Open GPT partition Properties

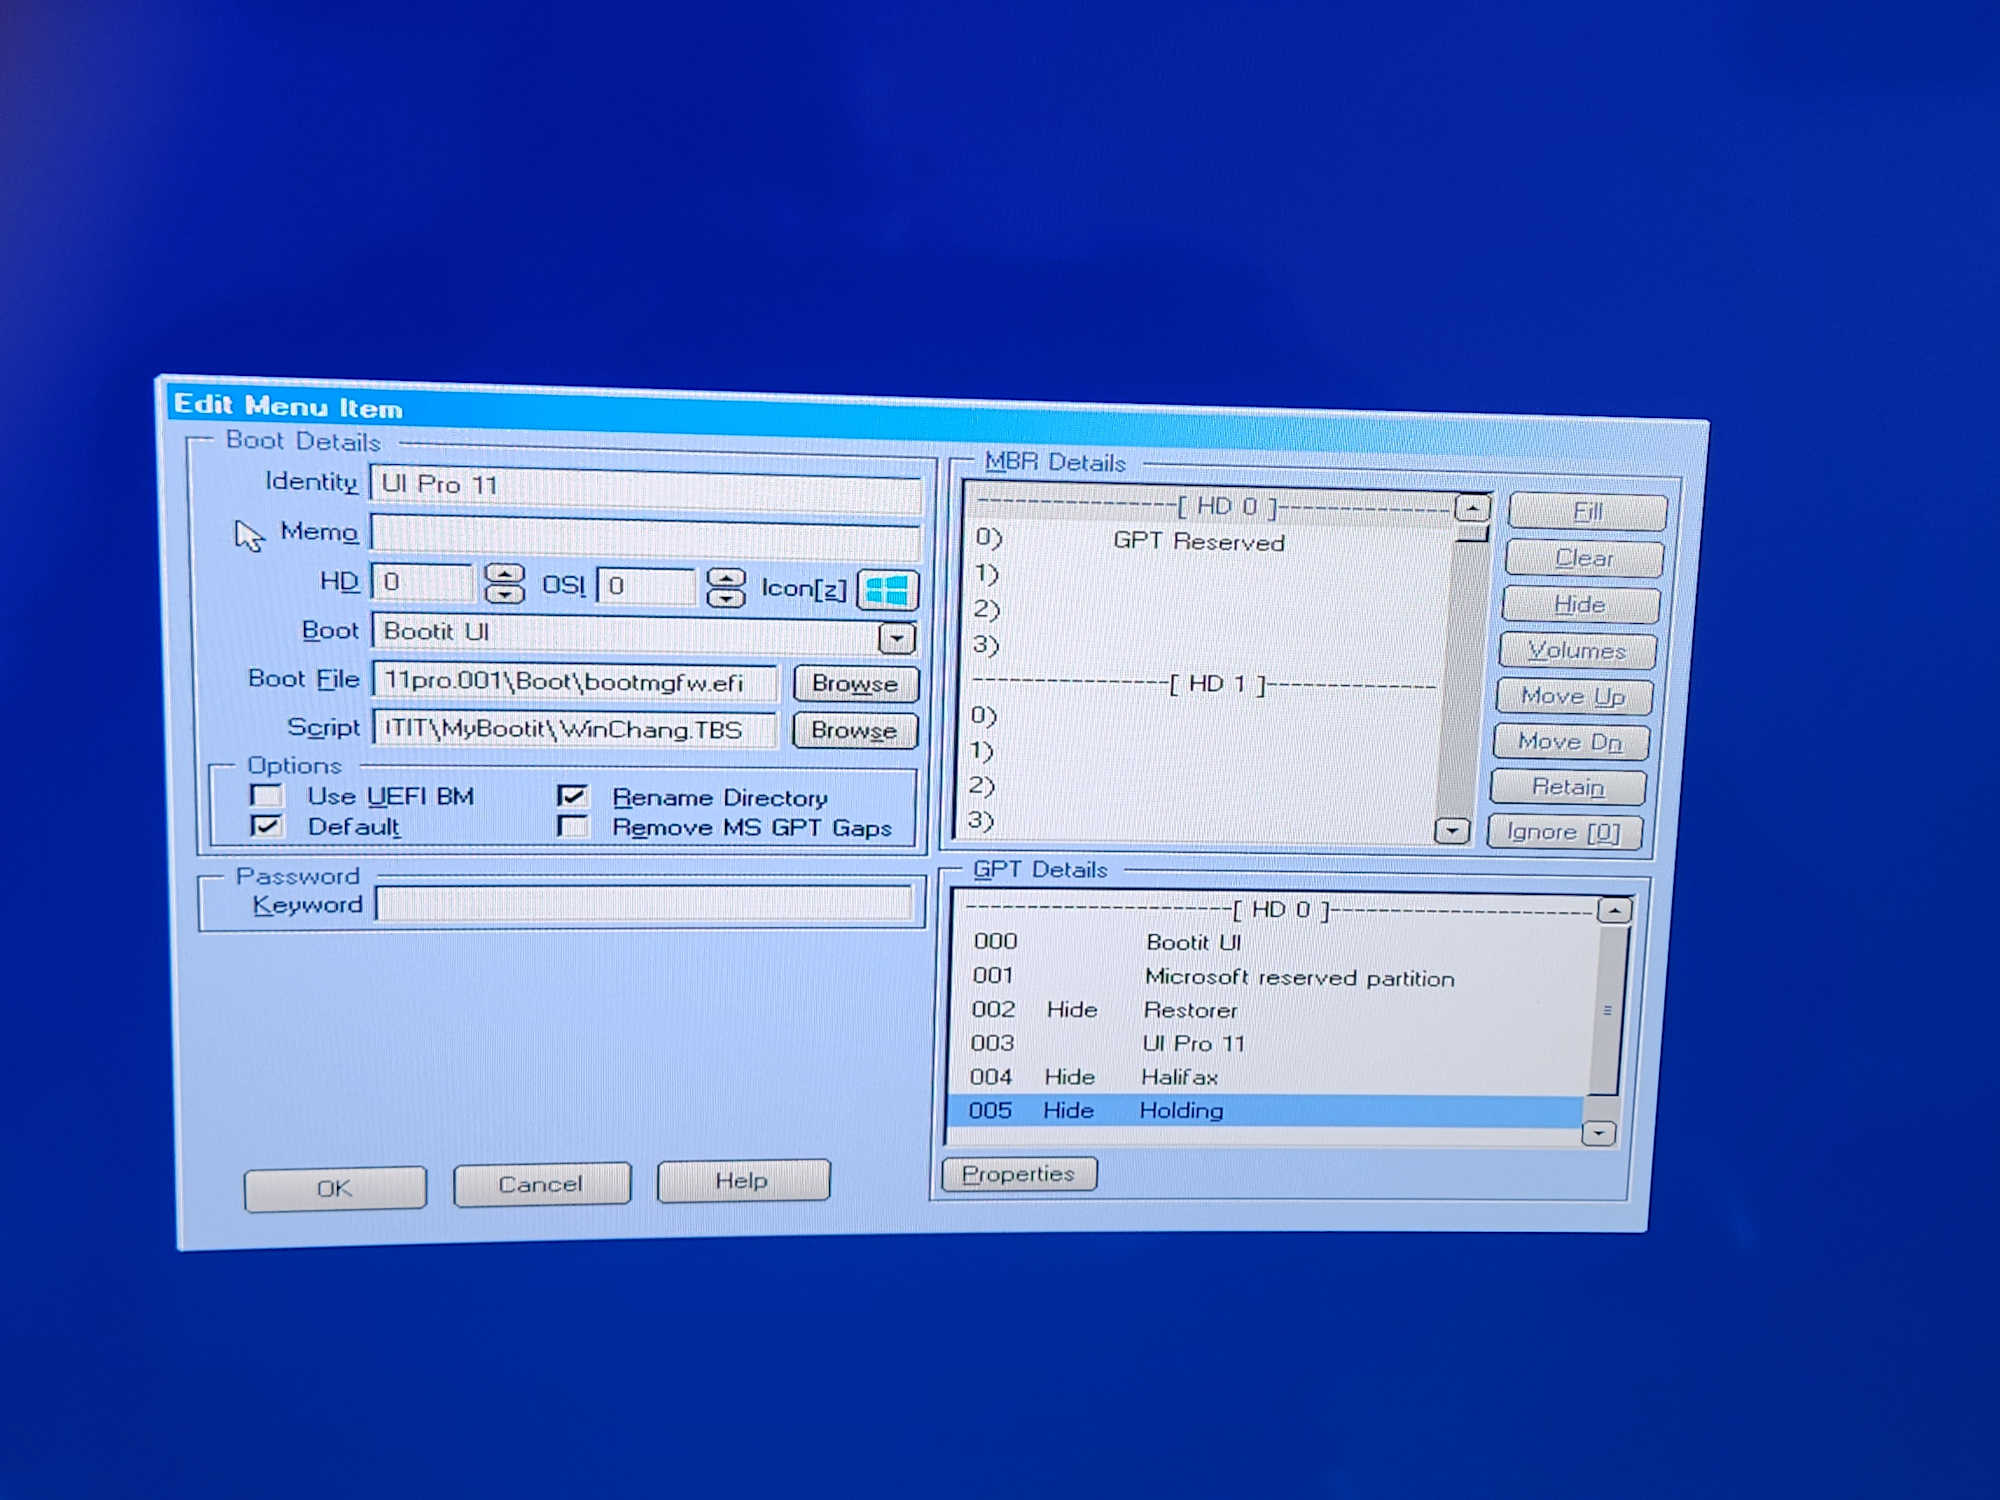[x=1019, y=1174]
